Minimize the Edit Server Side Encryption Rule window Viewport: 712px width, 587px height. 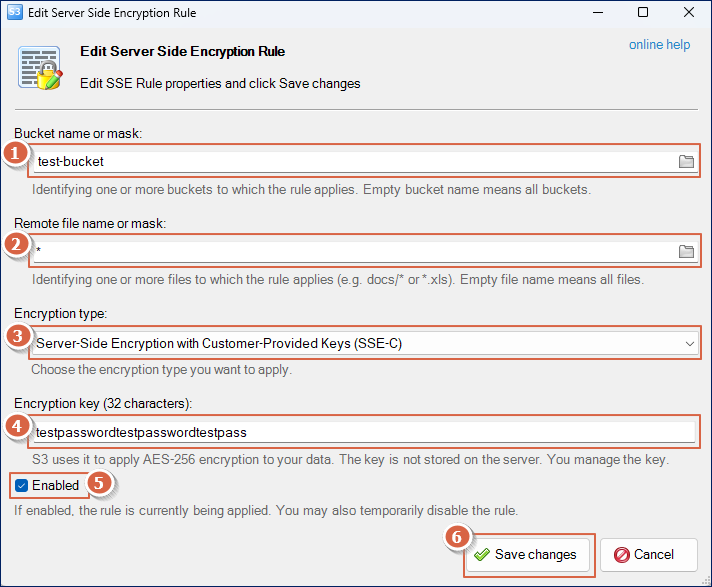pyautogui.click(x=598, y=12)
